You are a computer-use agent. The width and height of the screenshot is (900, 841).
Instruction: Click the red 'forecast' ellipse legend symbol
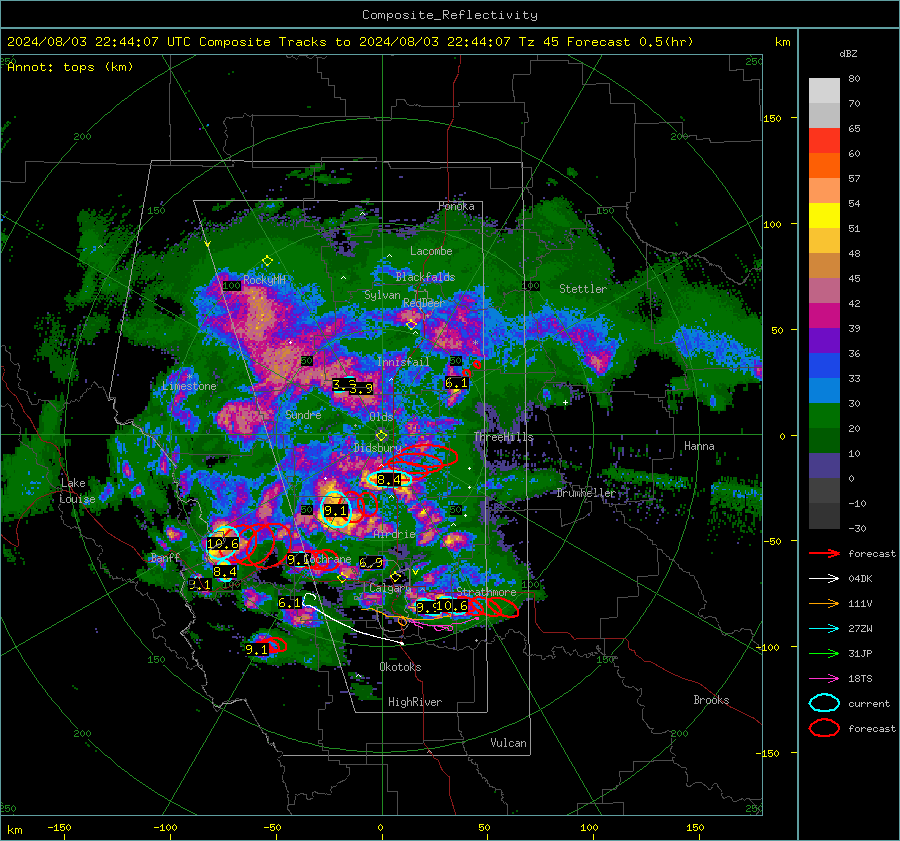(824, 728)
